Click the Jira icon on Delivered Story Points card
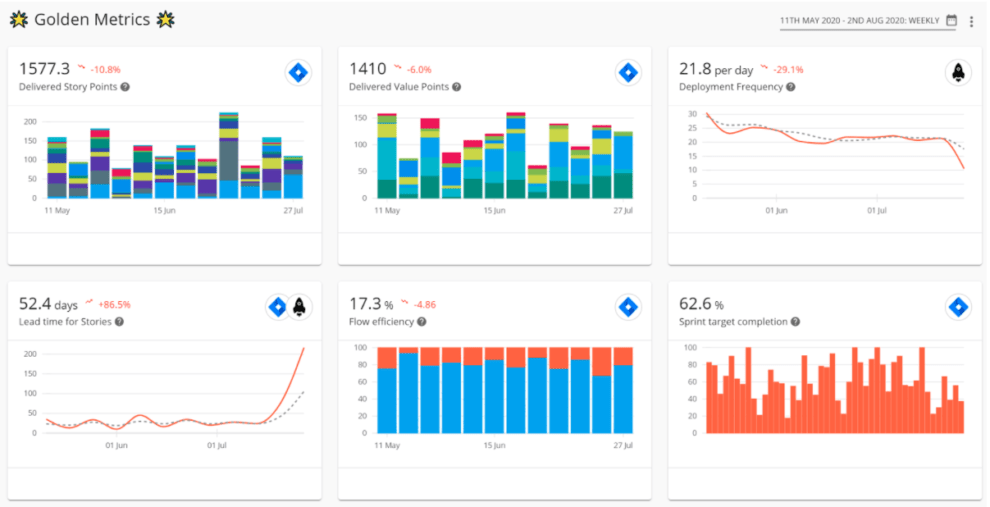The width and height of the screenshot is (990, 507). 298,73
